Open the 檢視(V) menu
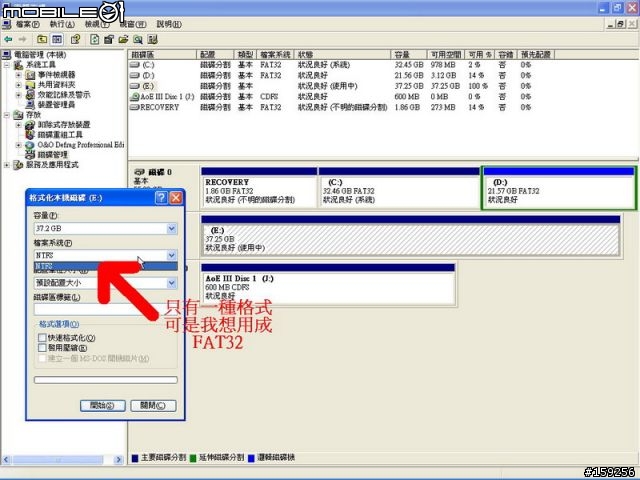 point(97,24)
